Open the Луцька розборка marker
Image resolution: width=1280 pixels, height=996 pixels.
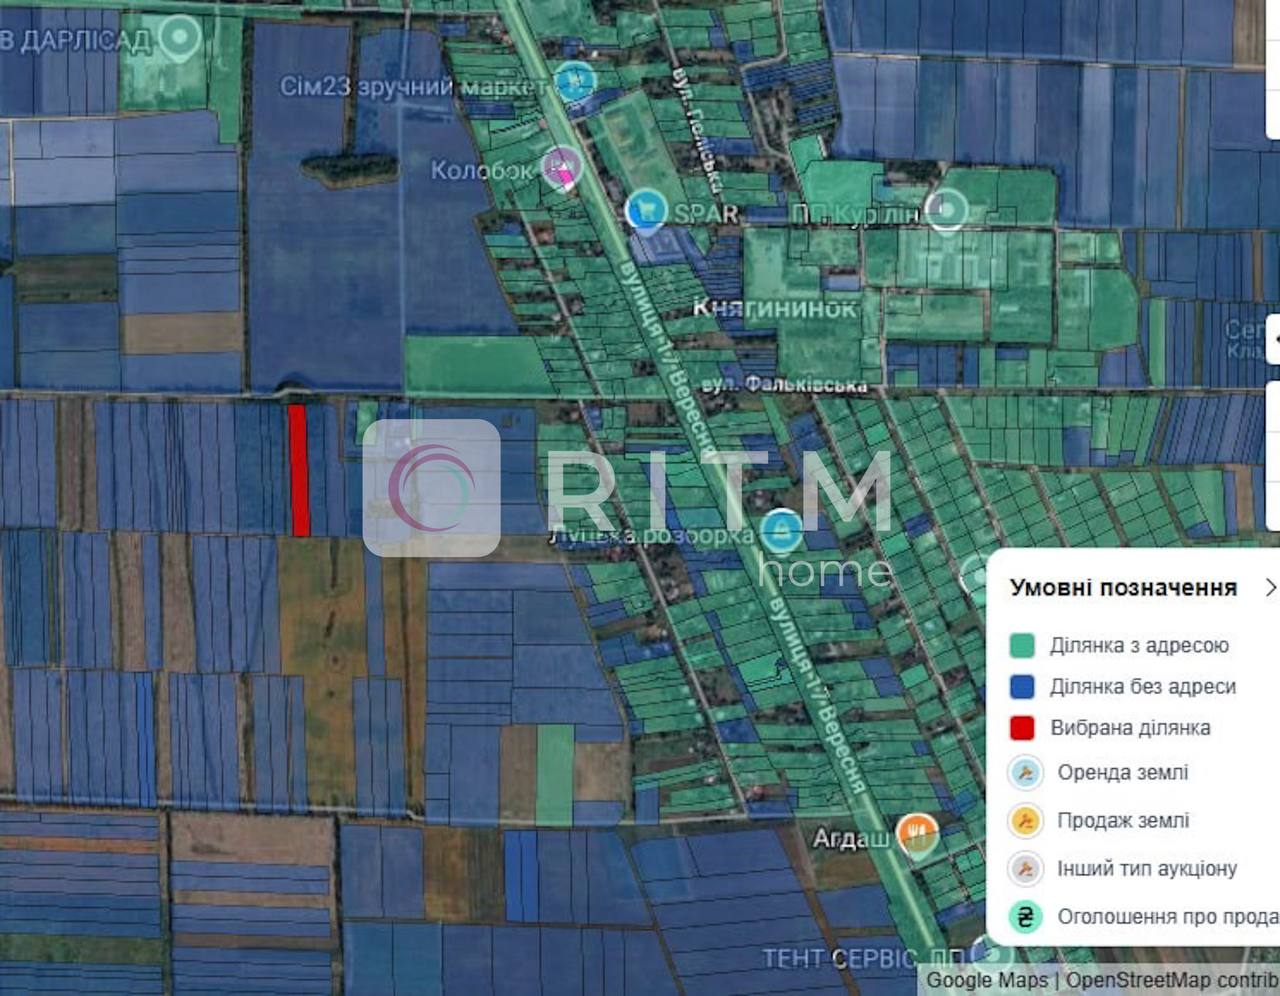781,529
